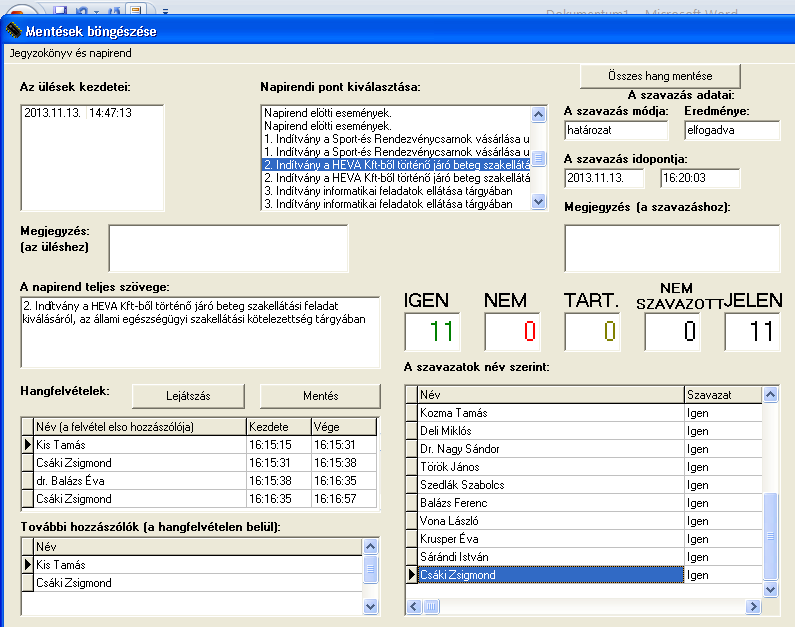Viewport: 795px width, 627px height.
Task: Click the TART. count box
Action: click(593, 331)
